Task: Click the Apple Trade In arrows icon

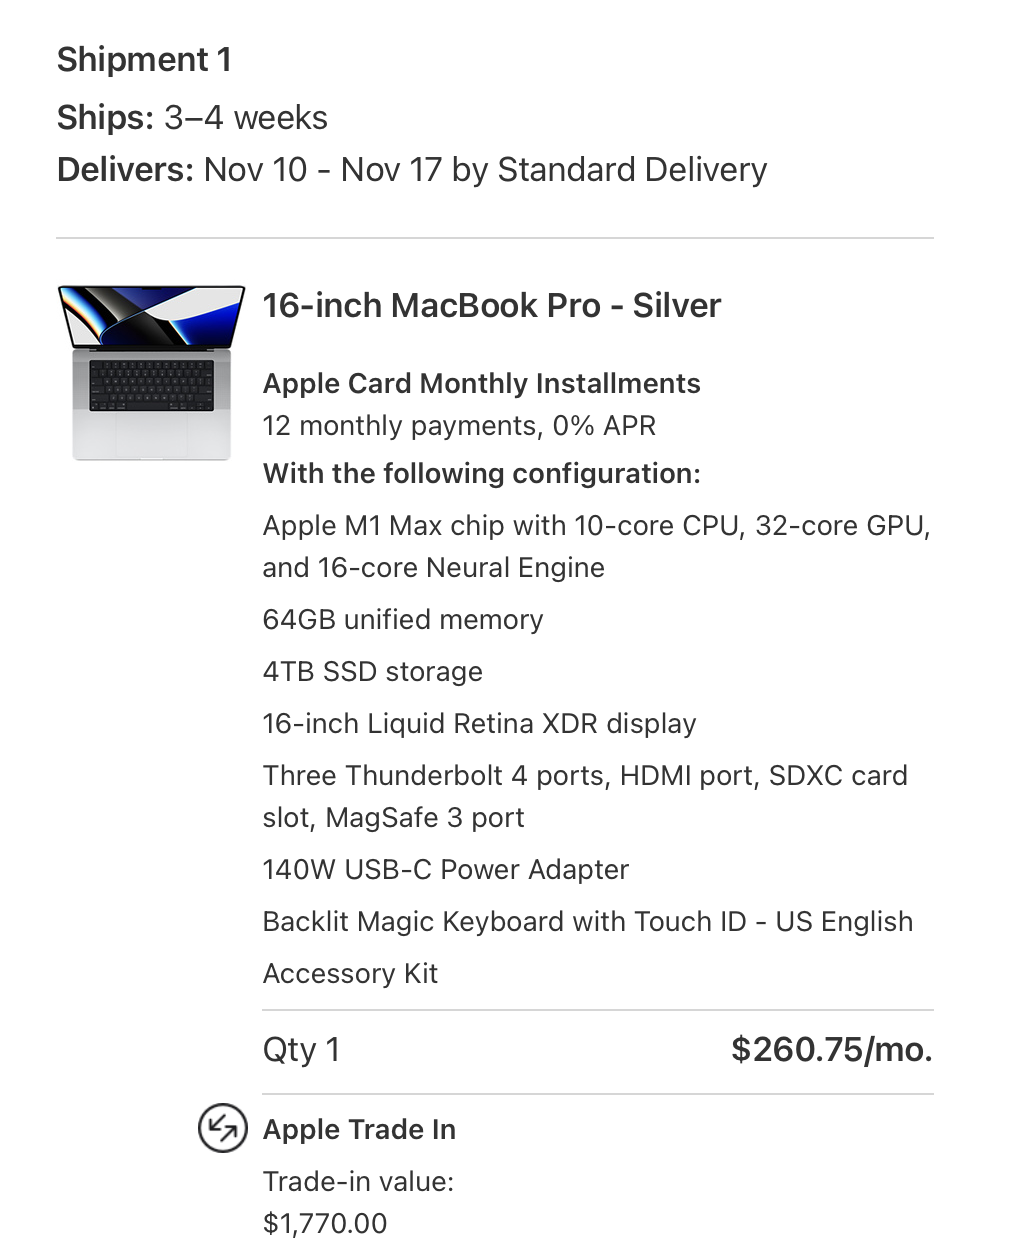Action: tap(221, 1129)
